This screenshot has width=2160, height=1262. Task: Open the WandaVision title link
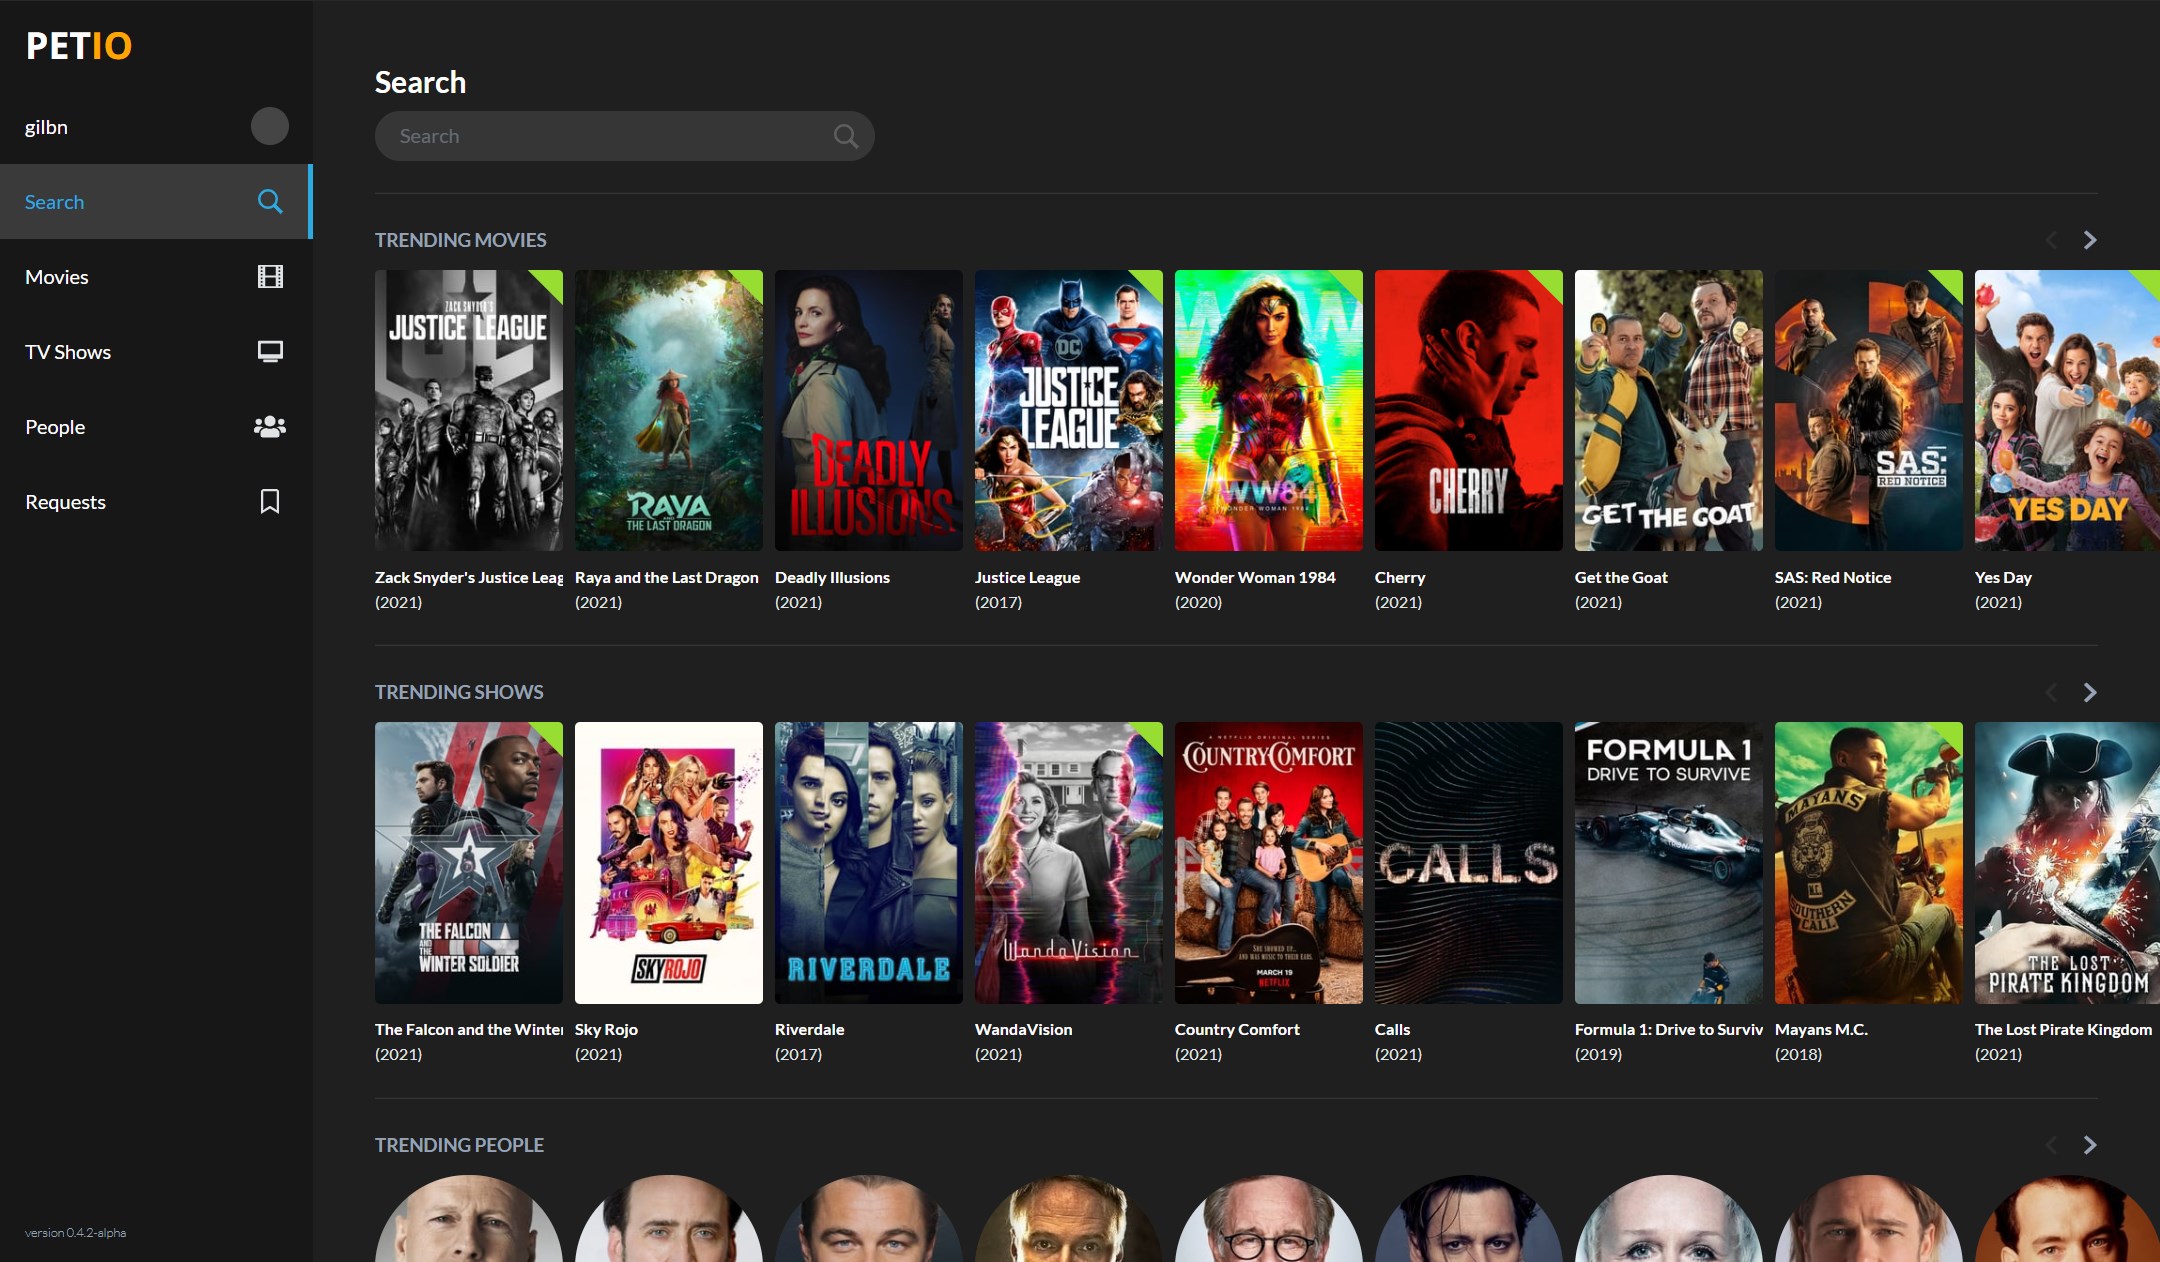[x=1023, y=1029]
